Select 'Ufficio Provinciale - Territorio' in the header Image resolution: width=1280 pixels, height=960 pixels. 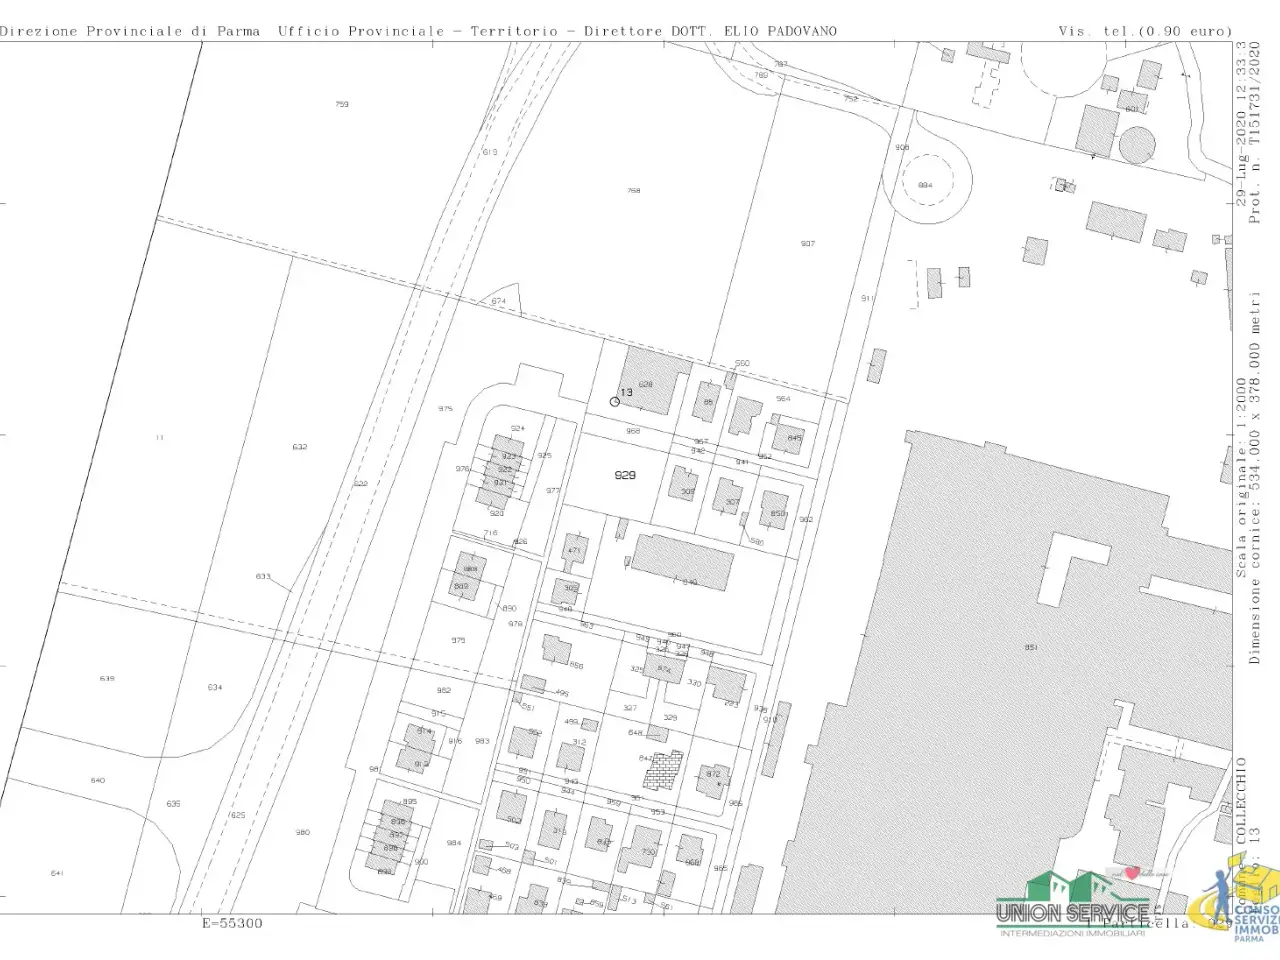pos(417,31)
